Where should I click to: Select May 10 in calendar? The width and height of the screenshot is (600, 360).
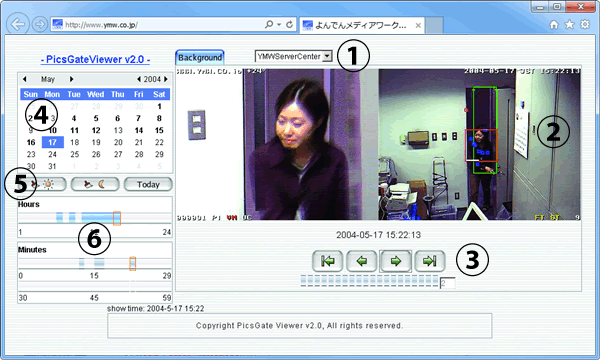[x=52, y=130]
